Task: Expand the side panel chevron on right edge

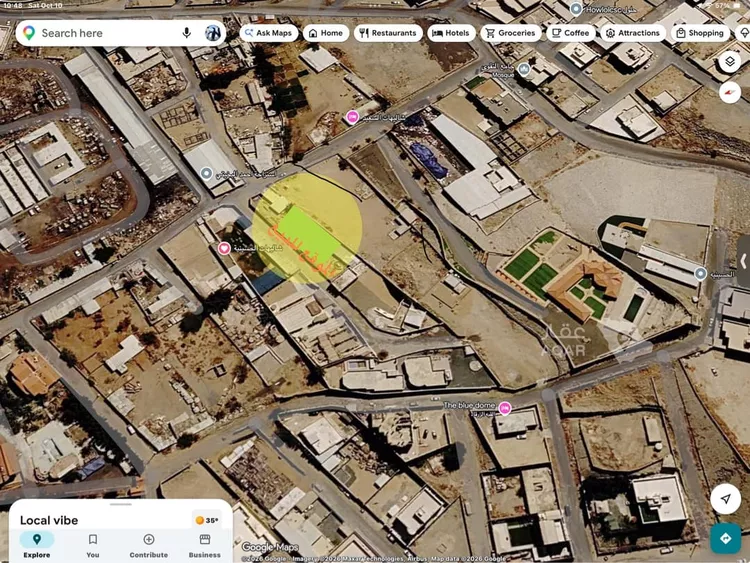Action: 743,261
